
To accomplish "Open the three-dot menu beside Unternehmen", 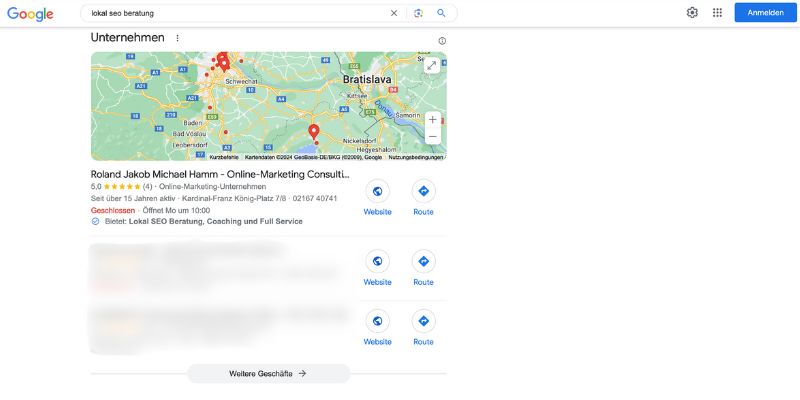I will click(178, 38).
